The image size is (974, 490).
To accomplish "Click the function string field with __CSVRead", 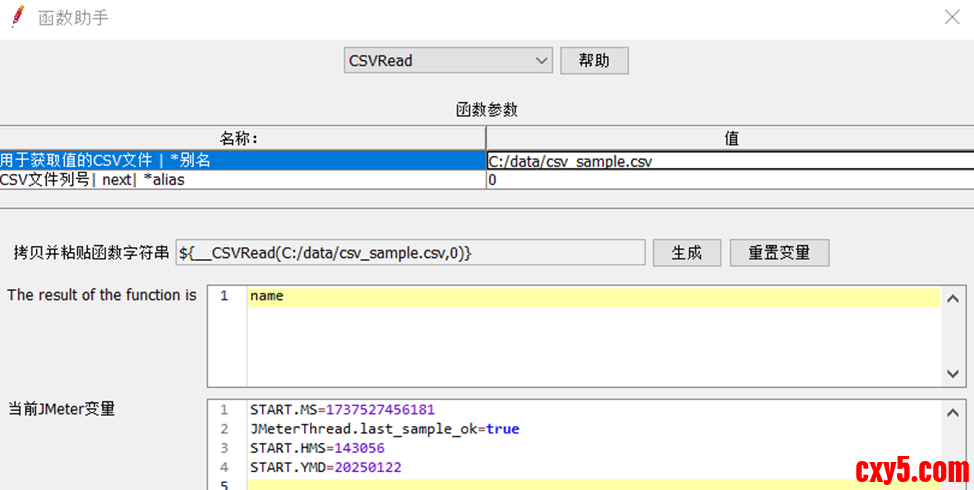I will 410,253.
